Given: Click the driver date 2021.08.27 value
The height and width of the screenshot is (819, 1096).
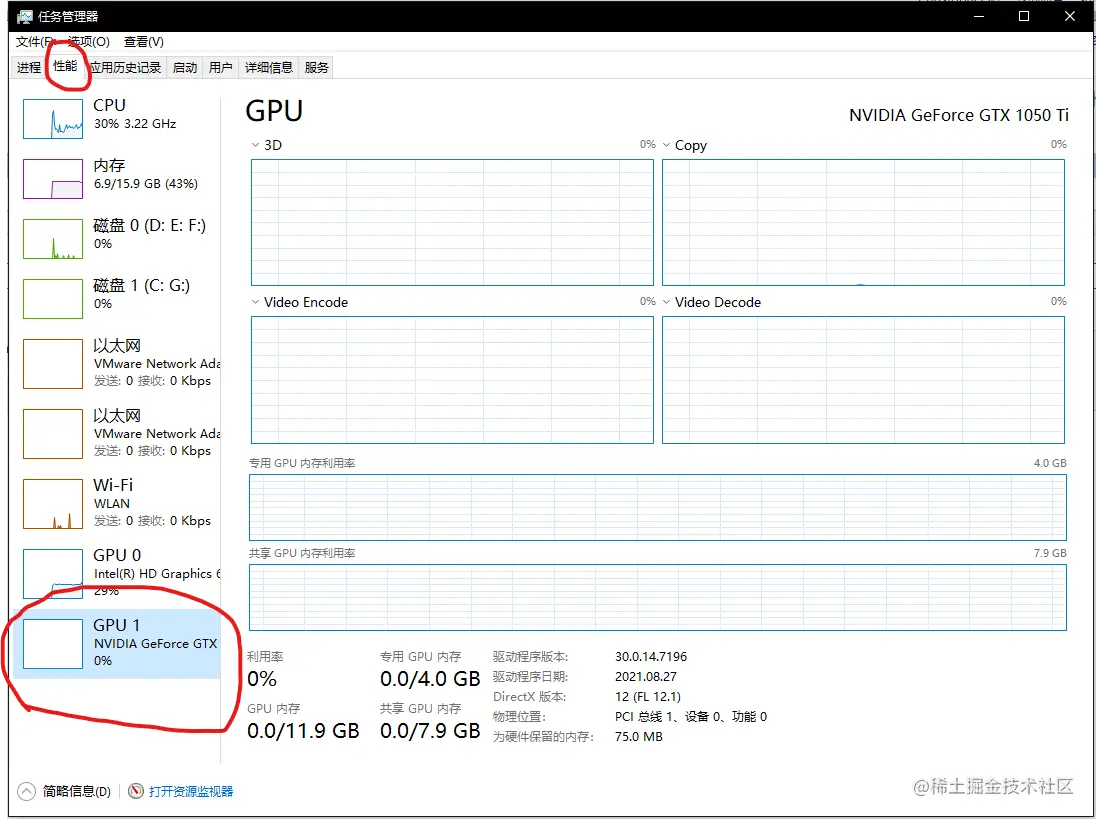Looking at the screenshot, I should click(646, 676).
